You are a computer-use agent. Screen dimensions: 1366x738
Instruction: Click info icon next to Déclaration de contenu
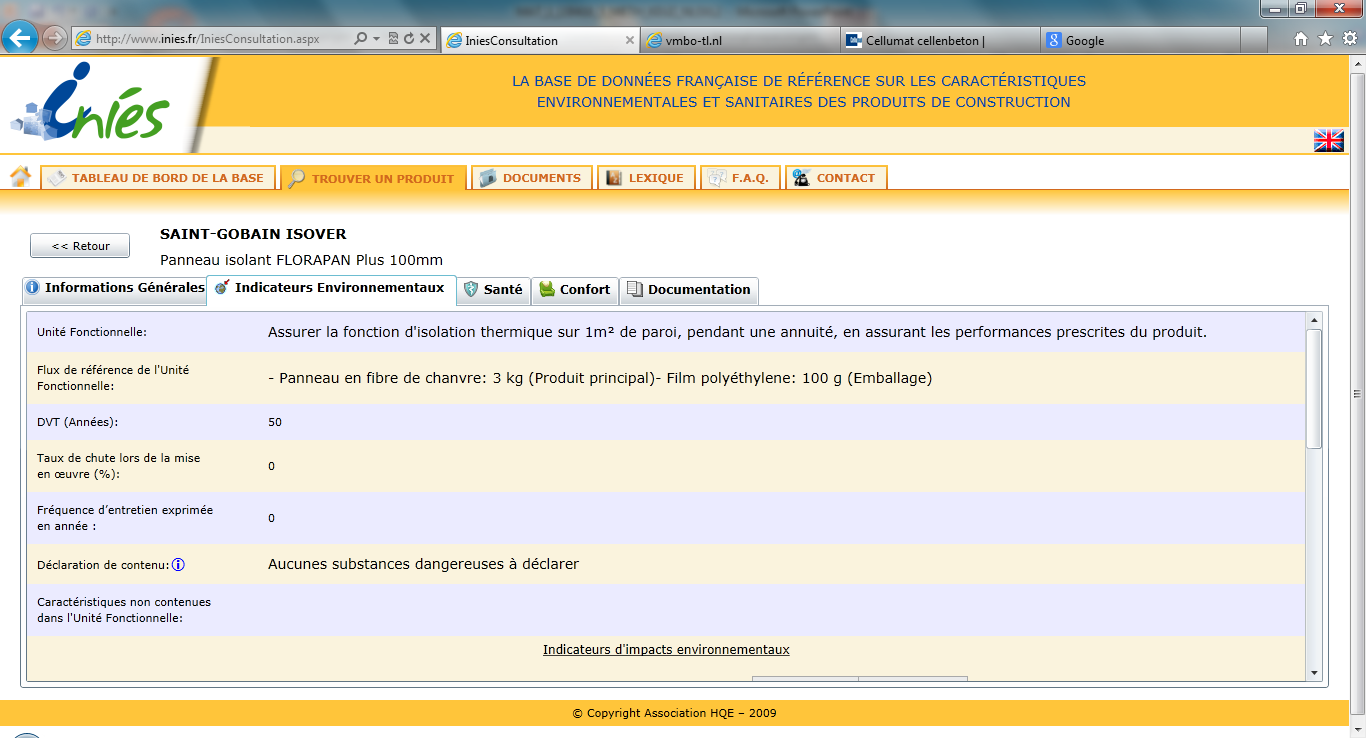tap(178, 565)
